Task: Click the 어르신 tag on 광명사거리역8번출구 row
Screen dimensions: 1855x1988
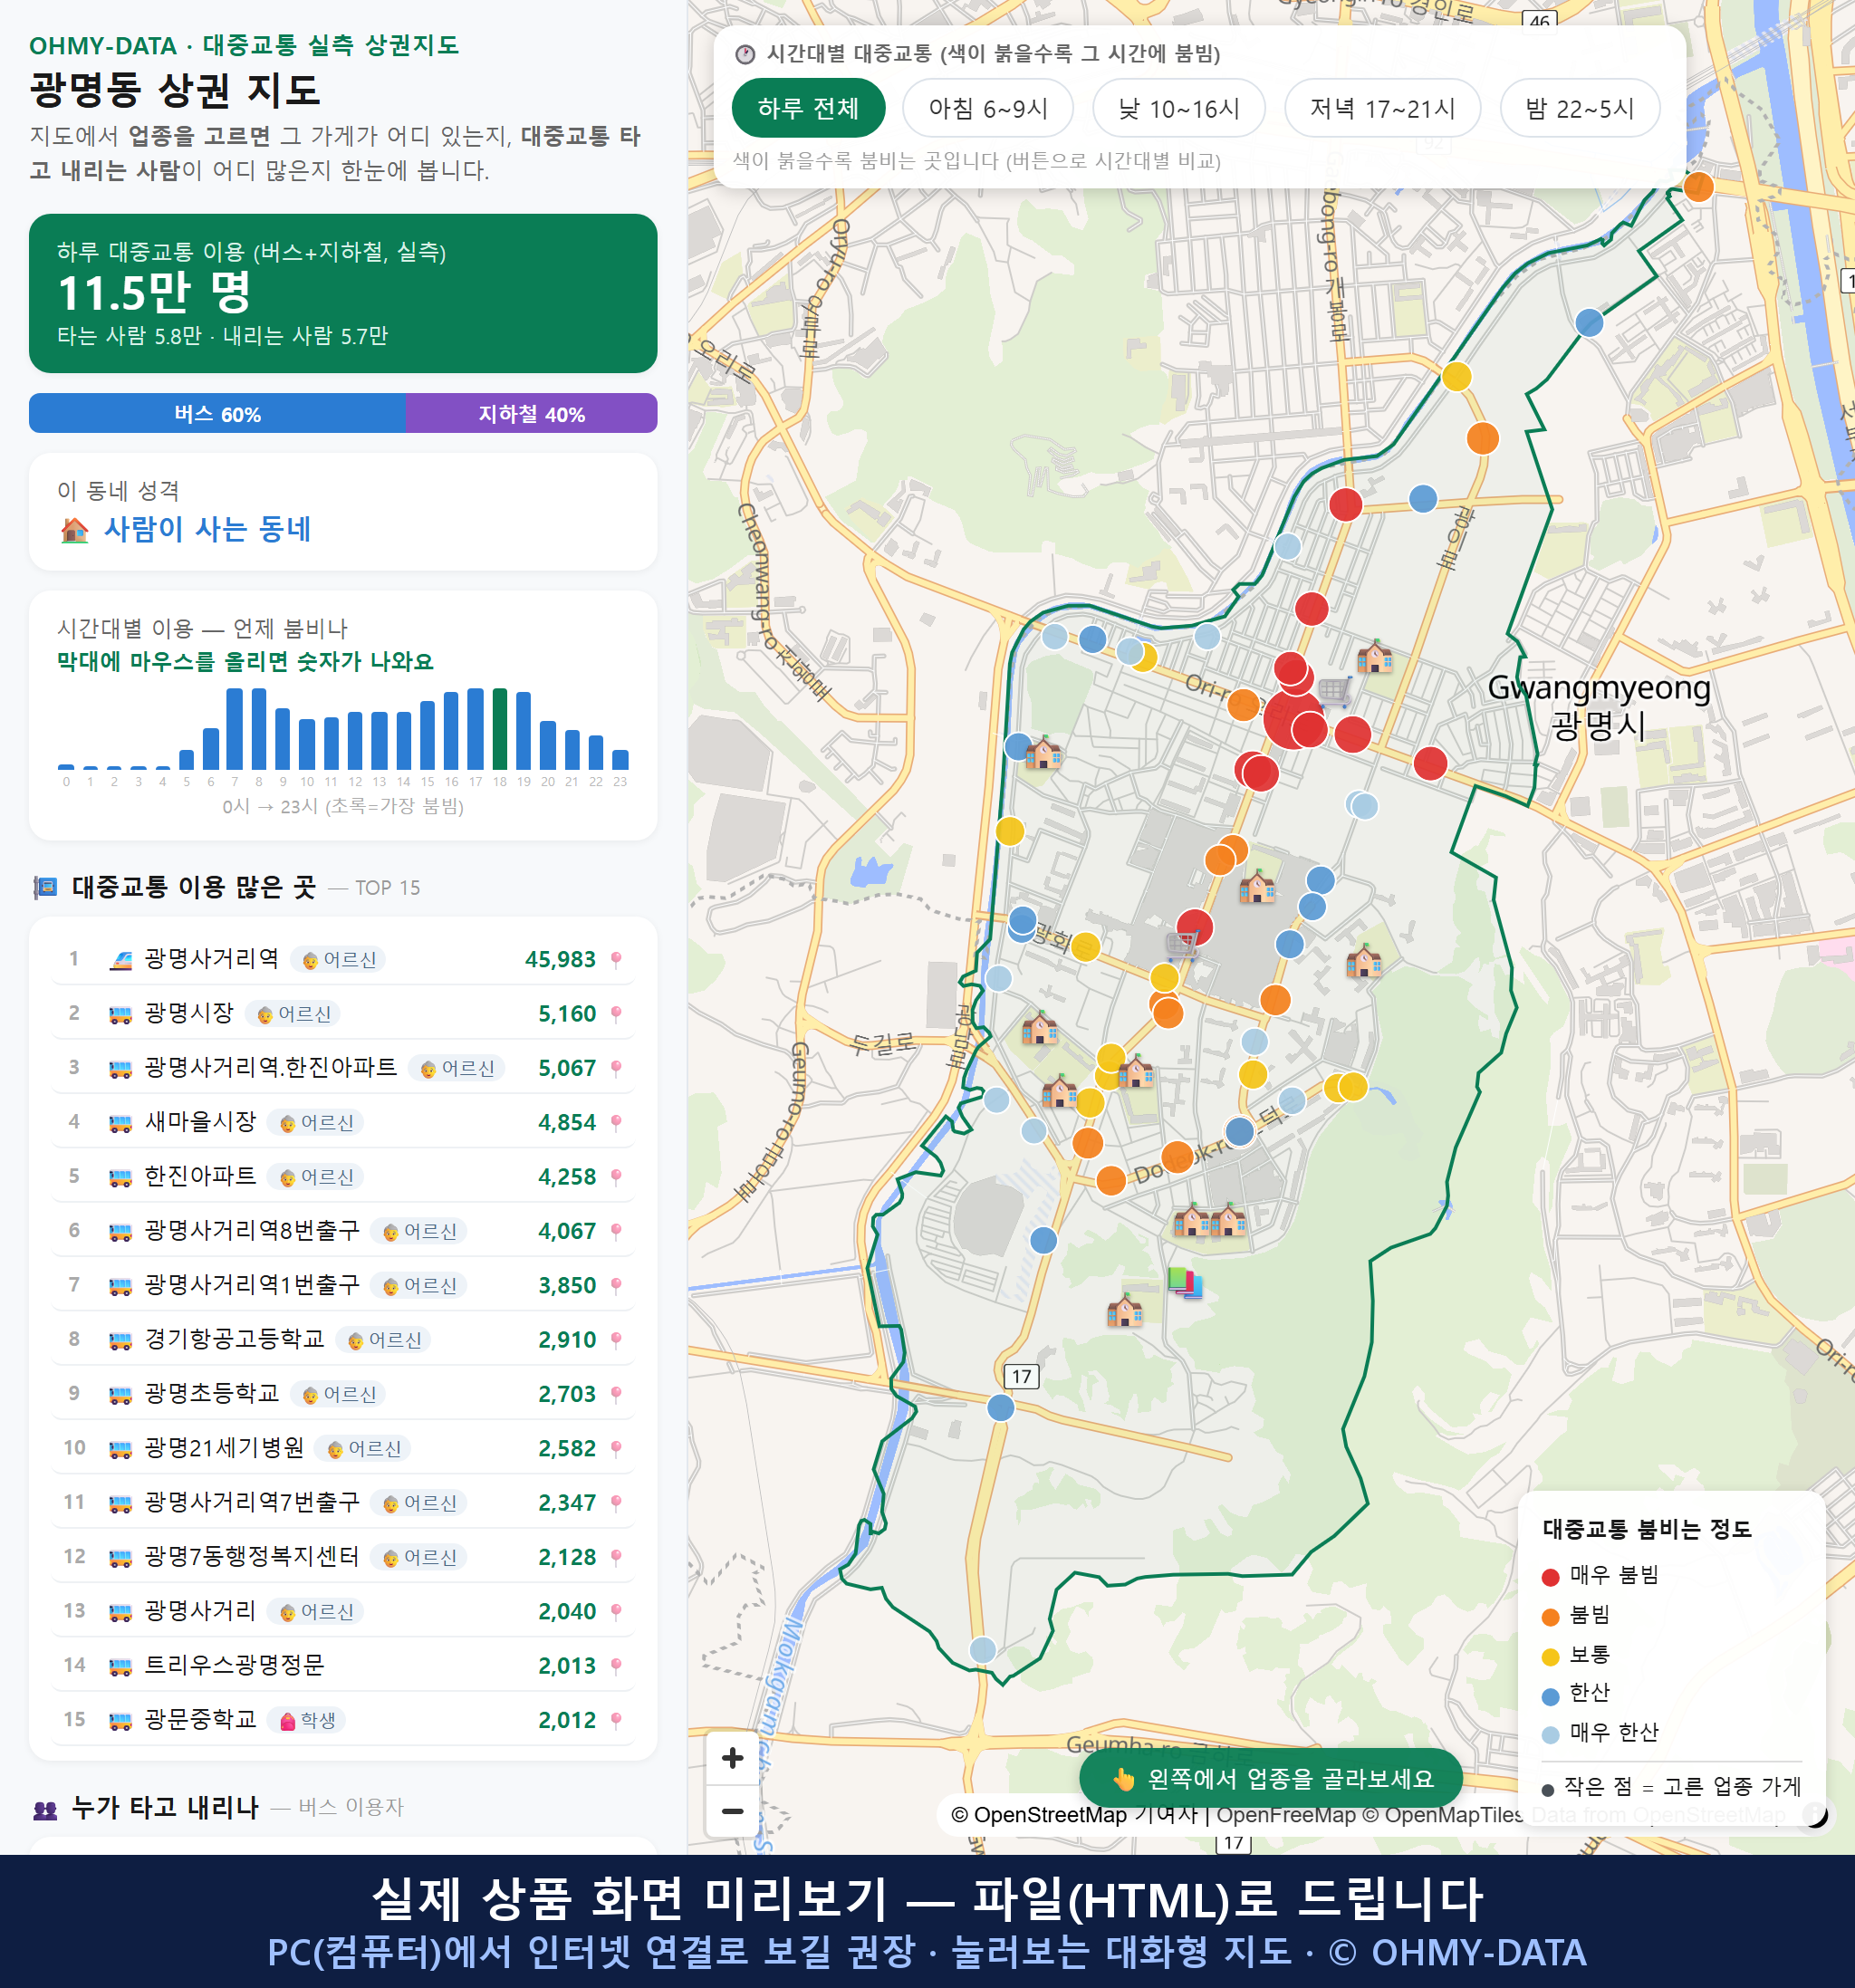Action: coord(419,1231)
